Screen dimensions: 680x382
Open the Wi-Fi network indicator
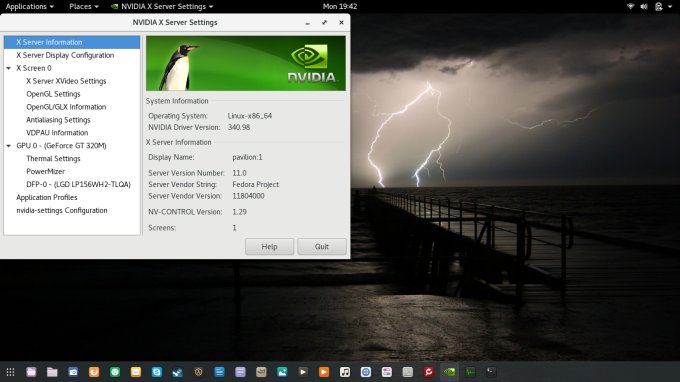pyautogui.click(x=631, y=7)
